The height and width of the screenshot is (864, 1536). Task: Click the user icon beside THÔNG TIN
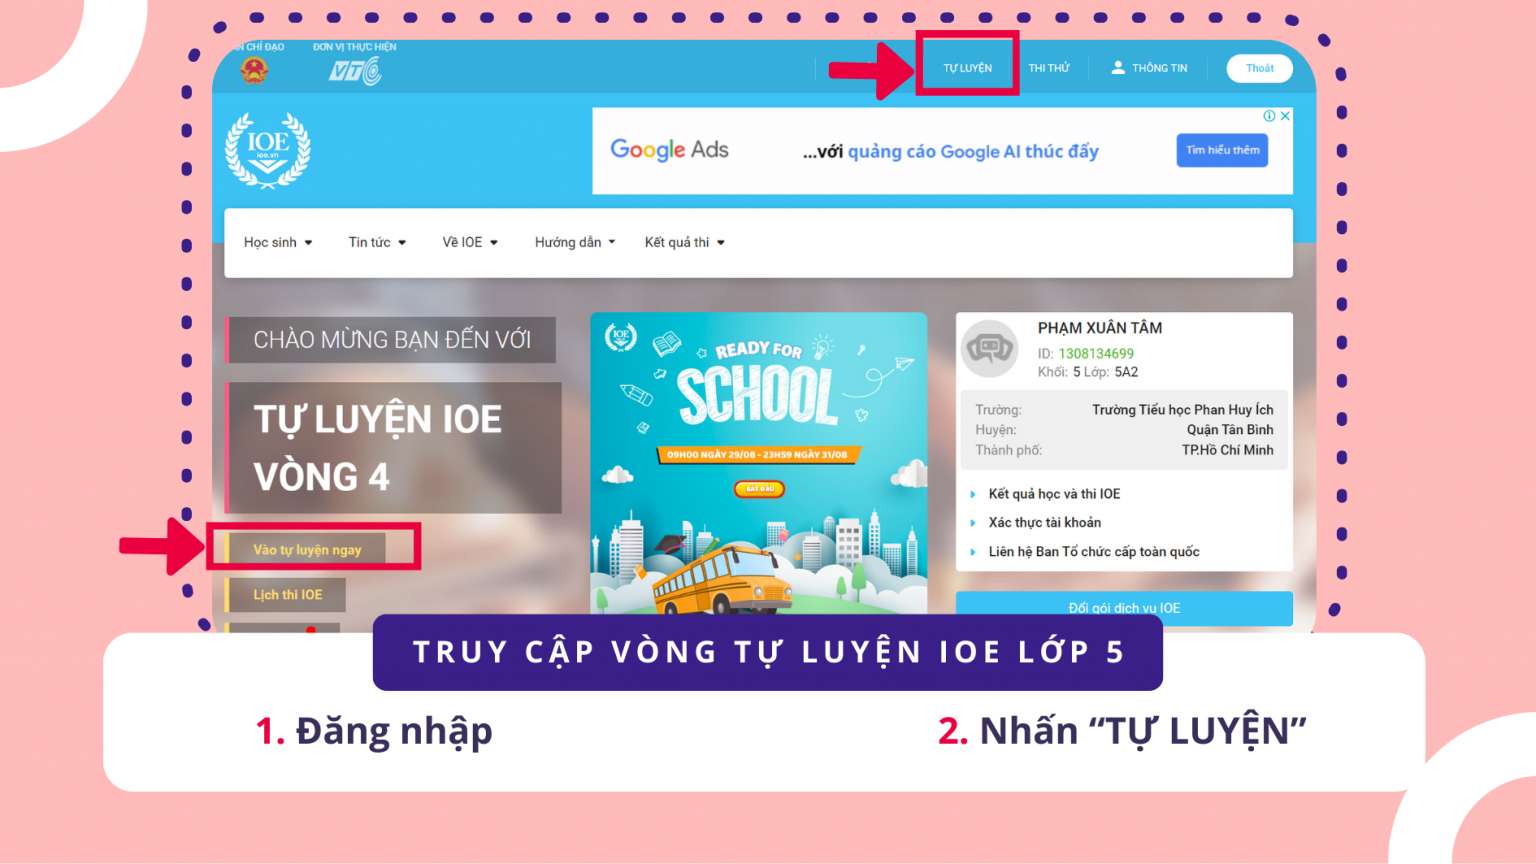(1117, 67)
